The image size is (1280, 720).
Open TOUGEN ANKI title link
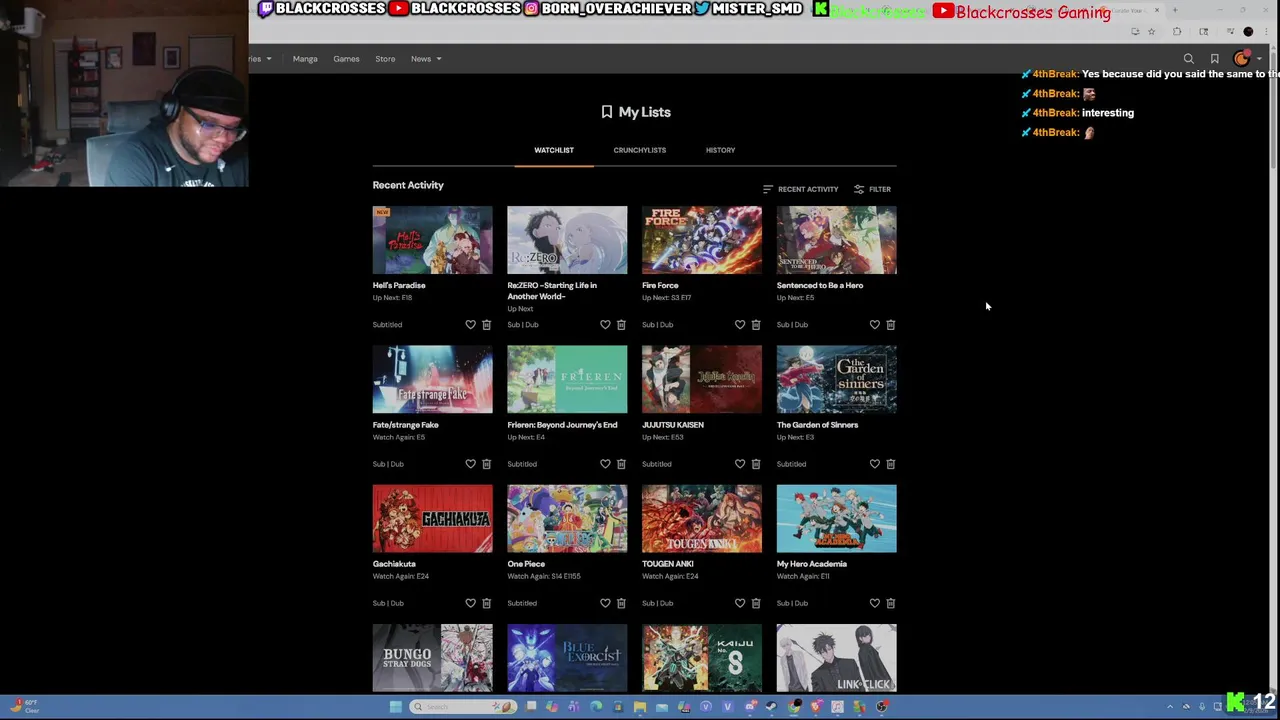(668, 564)
